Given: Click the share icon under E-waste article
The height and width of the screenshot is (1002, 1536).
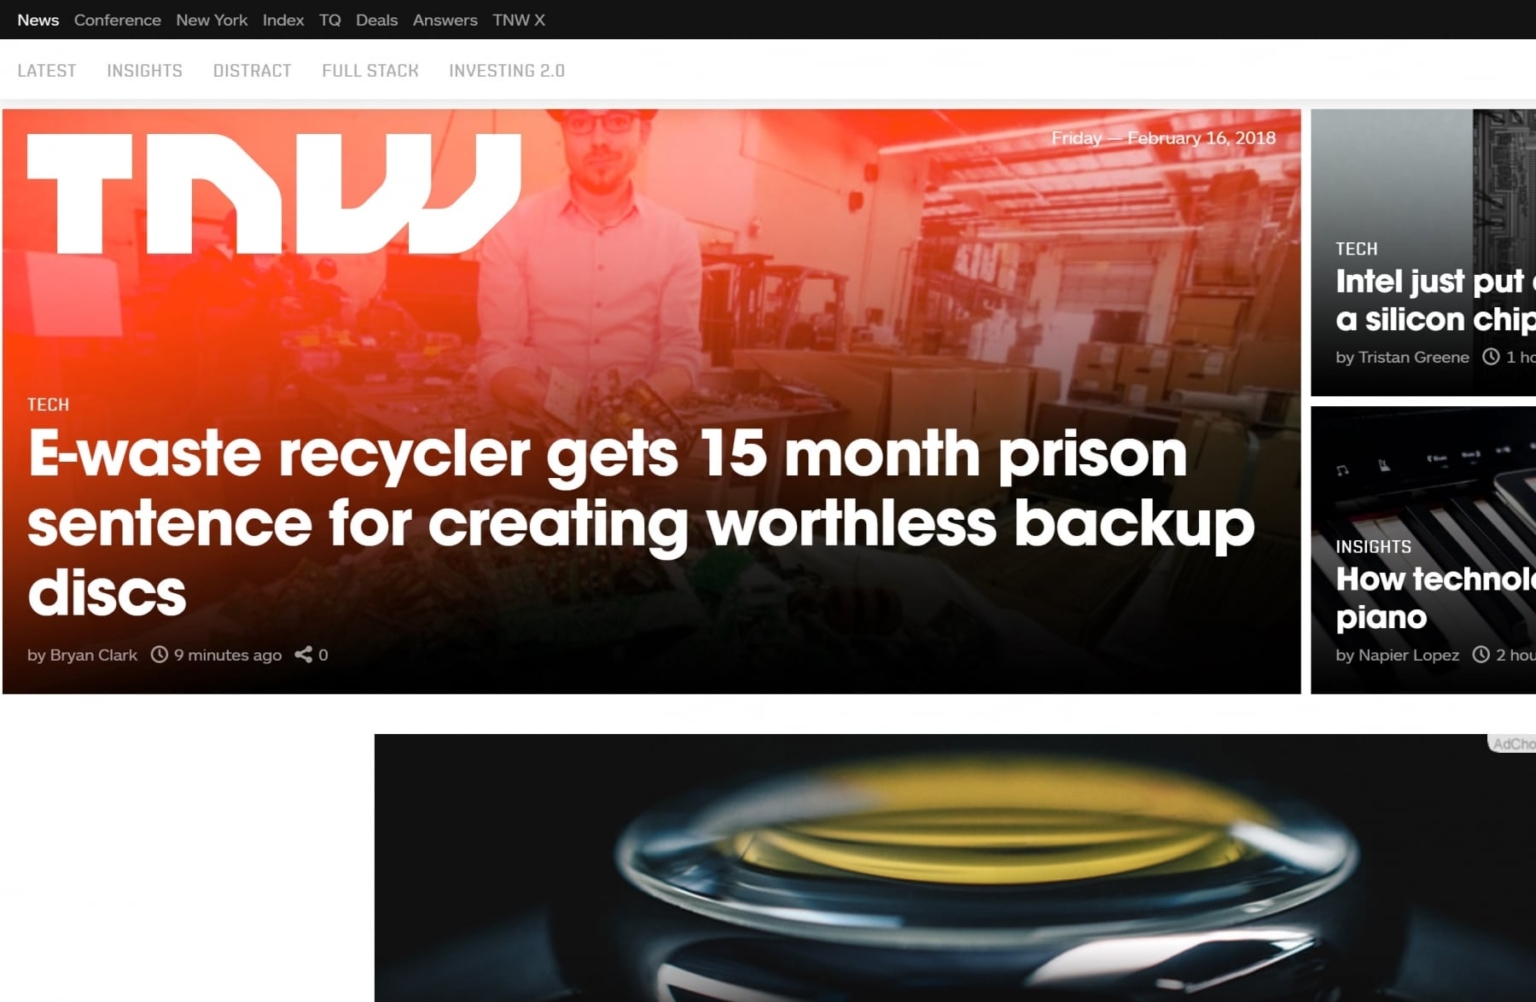Looking at the screenshot, I should coord(303,655).
